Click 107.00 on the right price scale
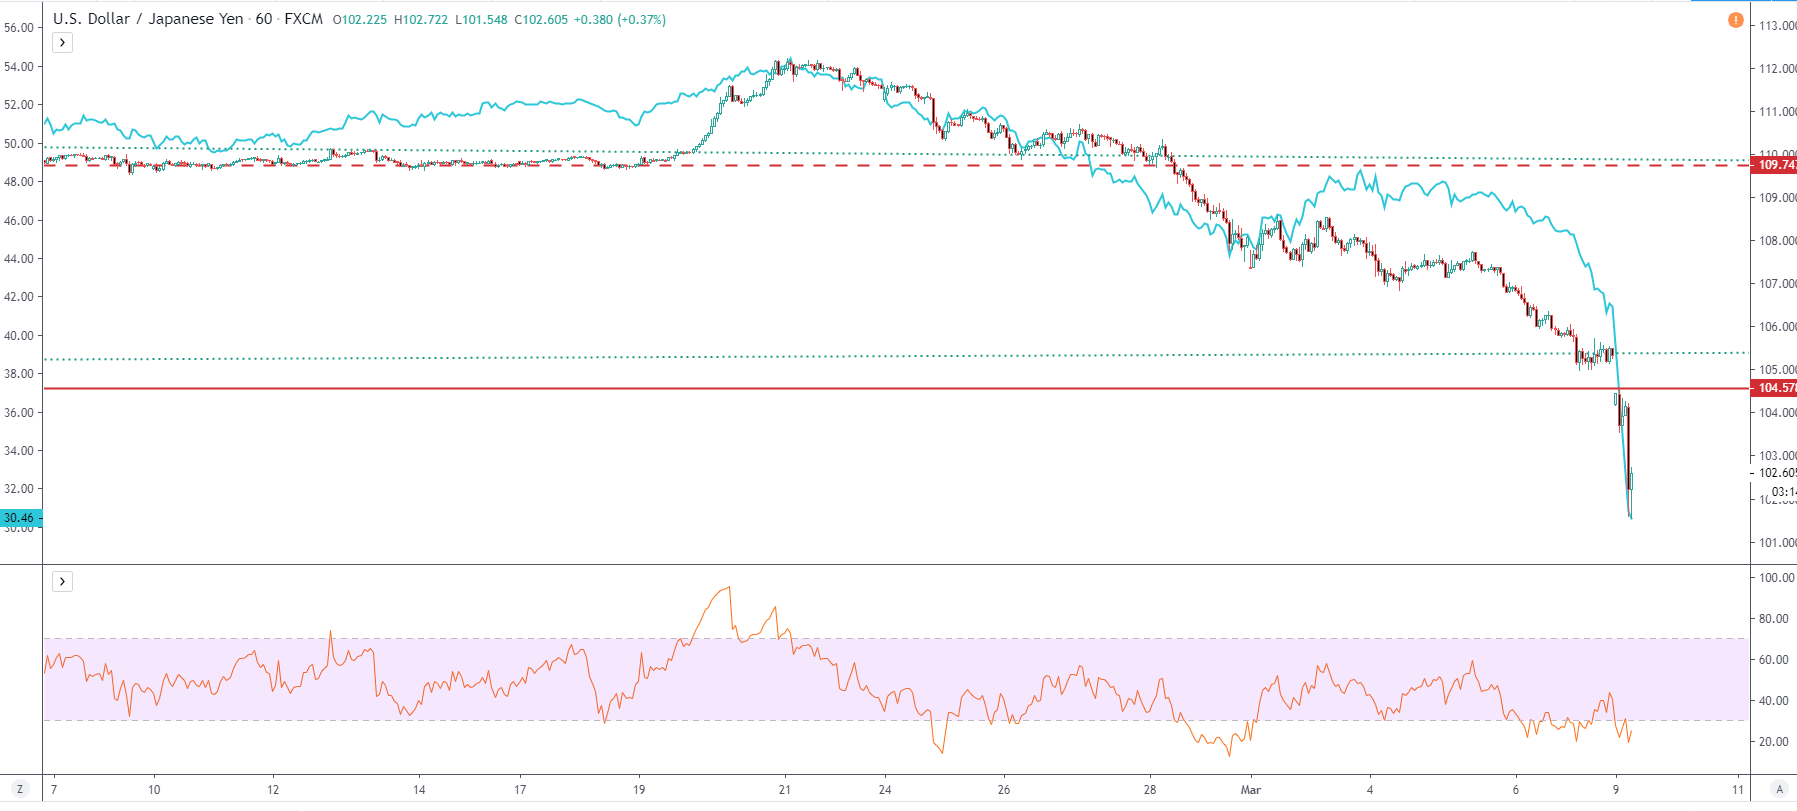 point(1778,284)
